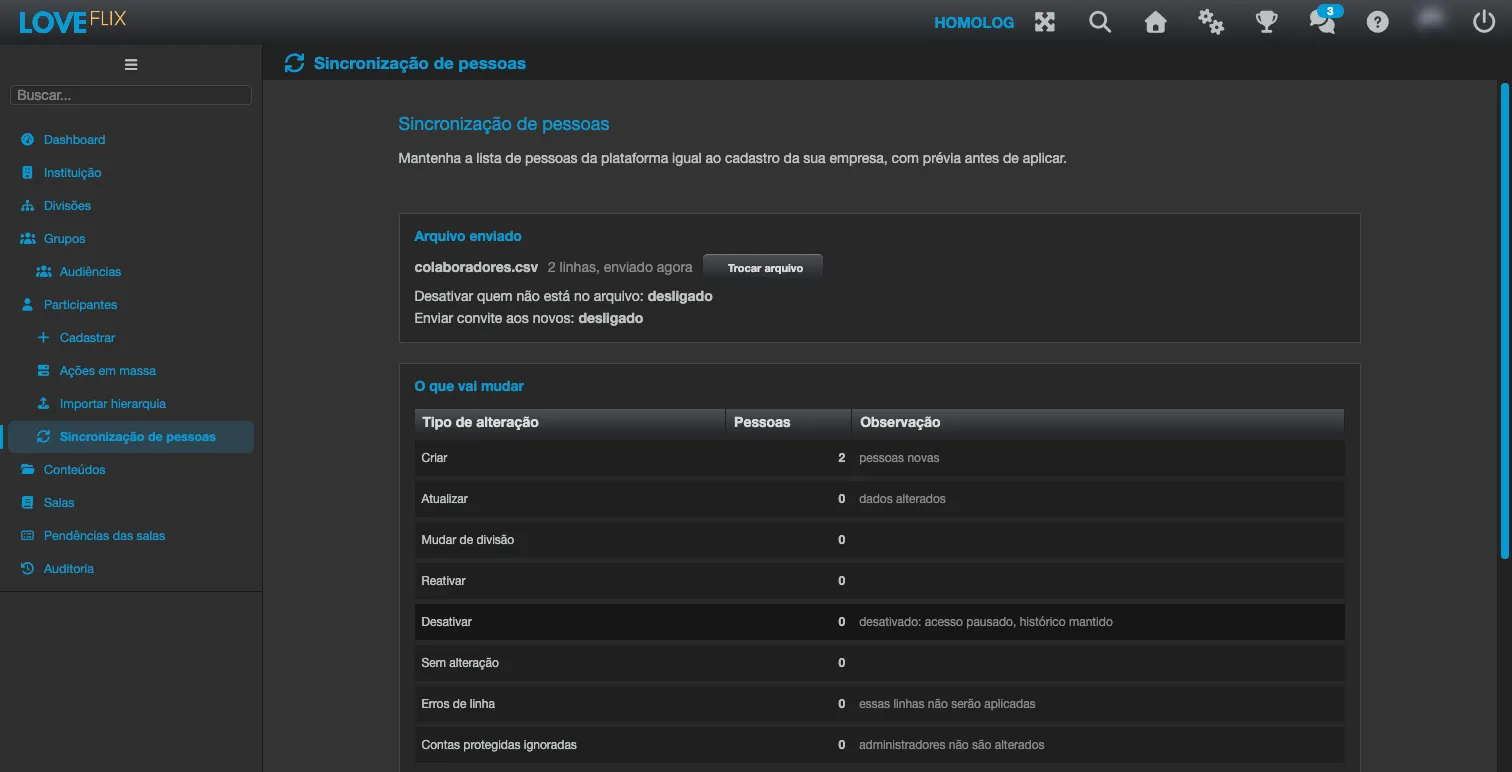The image size is (1512, 772).
Task: Navigate to Salas
Action: [59, 503]
